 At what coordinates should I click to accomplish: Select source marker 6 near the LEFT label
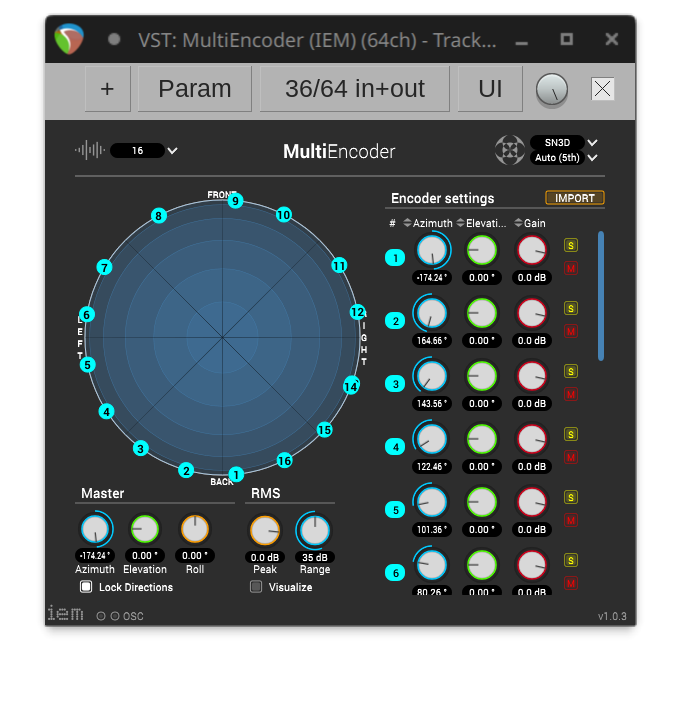point(87,315)
